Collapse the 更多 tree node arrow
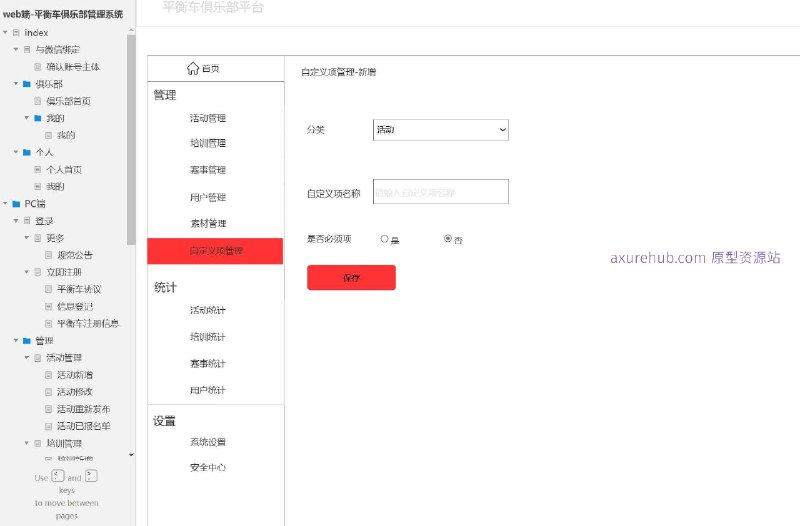800x526 pixels. [x=27, y=238]
